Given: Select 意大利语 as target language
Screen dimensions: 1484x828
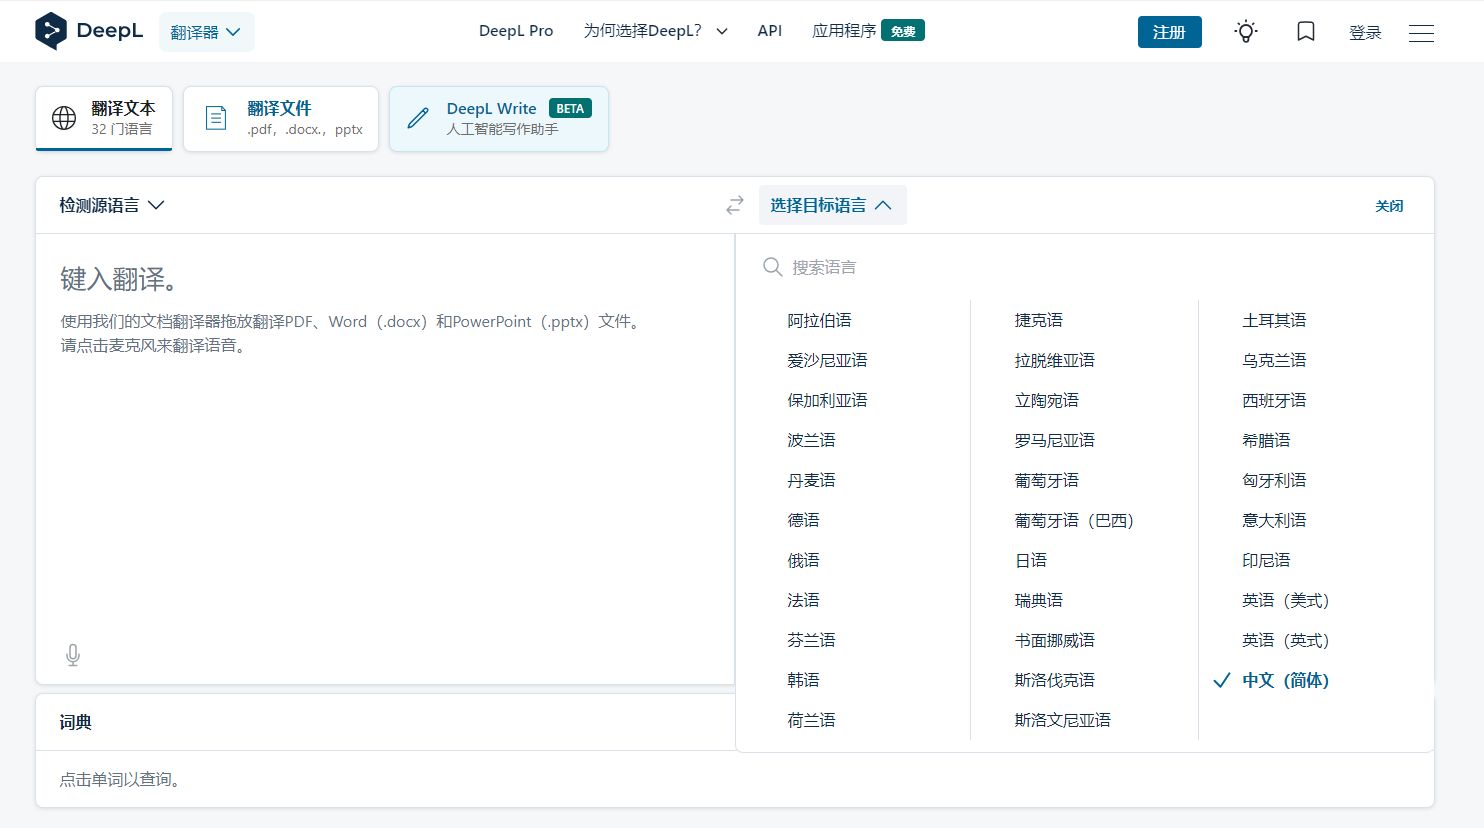Looking at the screenshot, I should [x=1274, y=520].
